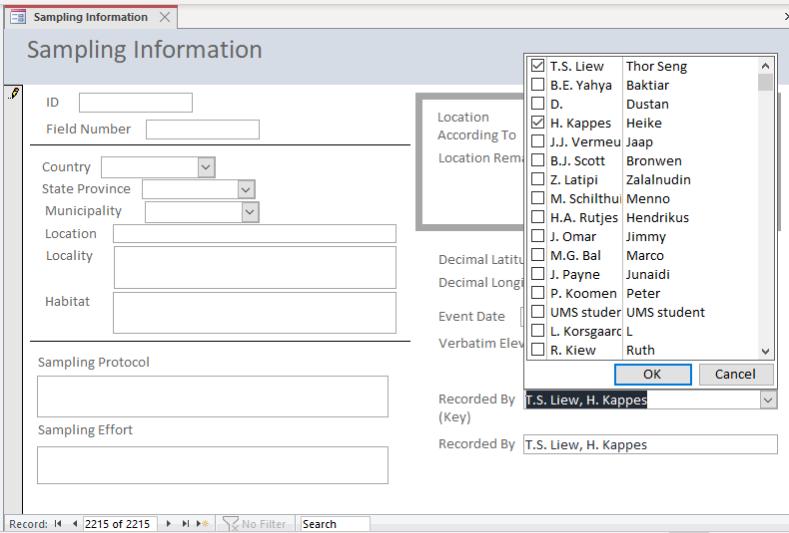This screenshot has width=789, height=533.
Task: Check R. Kiew checkbox
Action: pyautogui.click(x=537, y=349)
